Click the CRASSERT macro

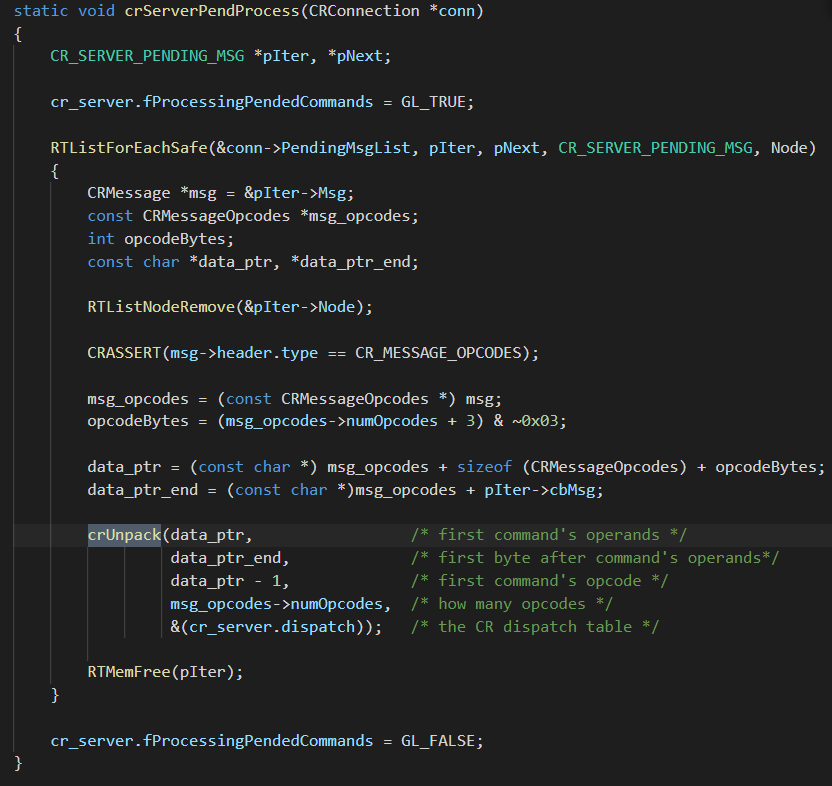124,353
